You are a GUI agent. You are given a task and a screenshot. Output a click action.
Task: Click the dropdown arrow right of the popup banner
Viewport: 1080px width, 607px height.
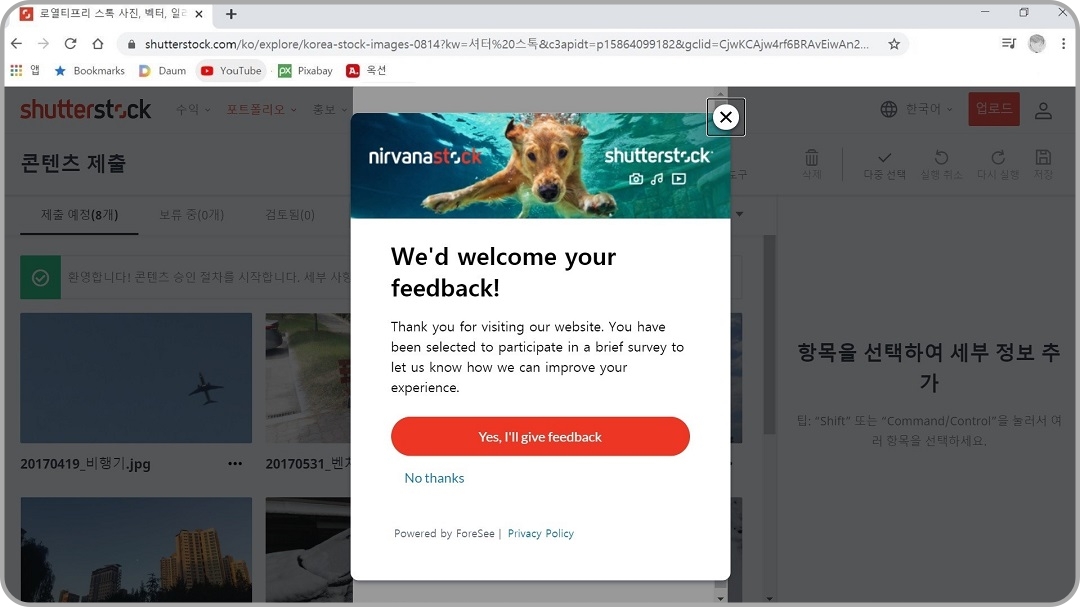pyautogui.click(x=739, y=214)
